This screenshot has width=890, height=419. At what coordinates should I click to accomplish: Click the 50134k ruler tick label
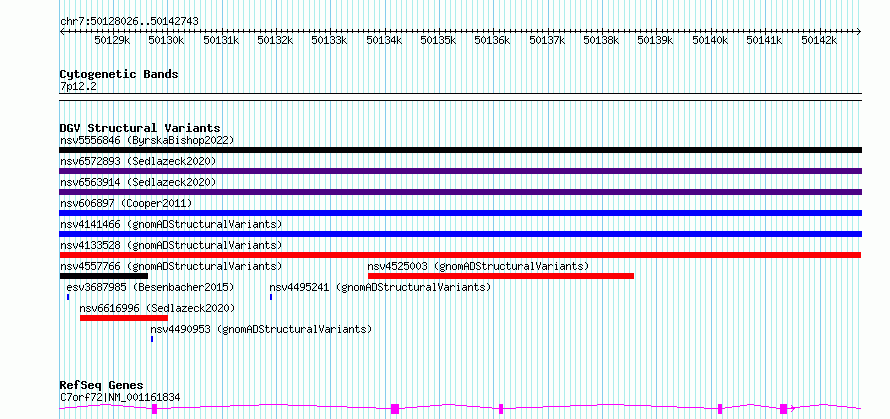tap(384, 40)
